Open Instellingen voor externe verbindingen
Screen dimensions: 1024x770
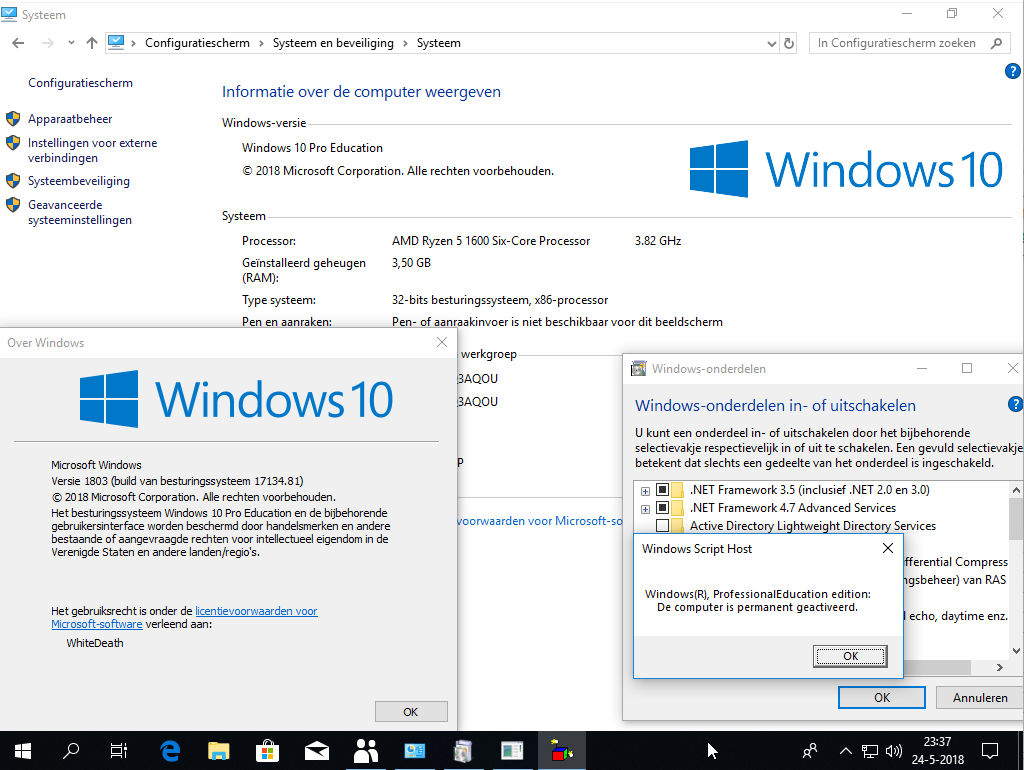pyautogui.click(x=93, y=150)
